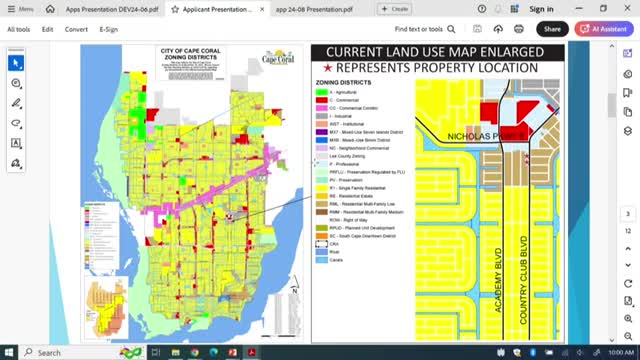Click the zoom in magnifier icon
The width and height of the screenshot is (640, 360).
click(x=628, y=319)
